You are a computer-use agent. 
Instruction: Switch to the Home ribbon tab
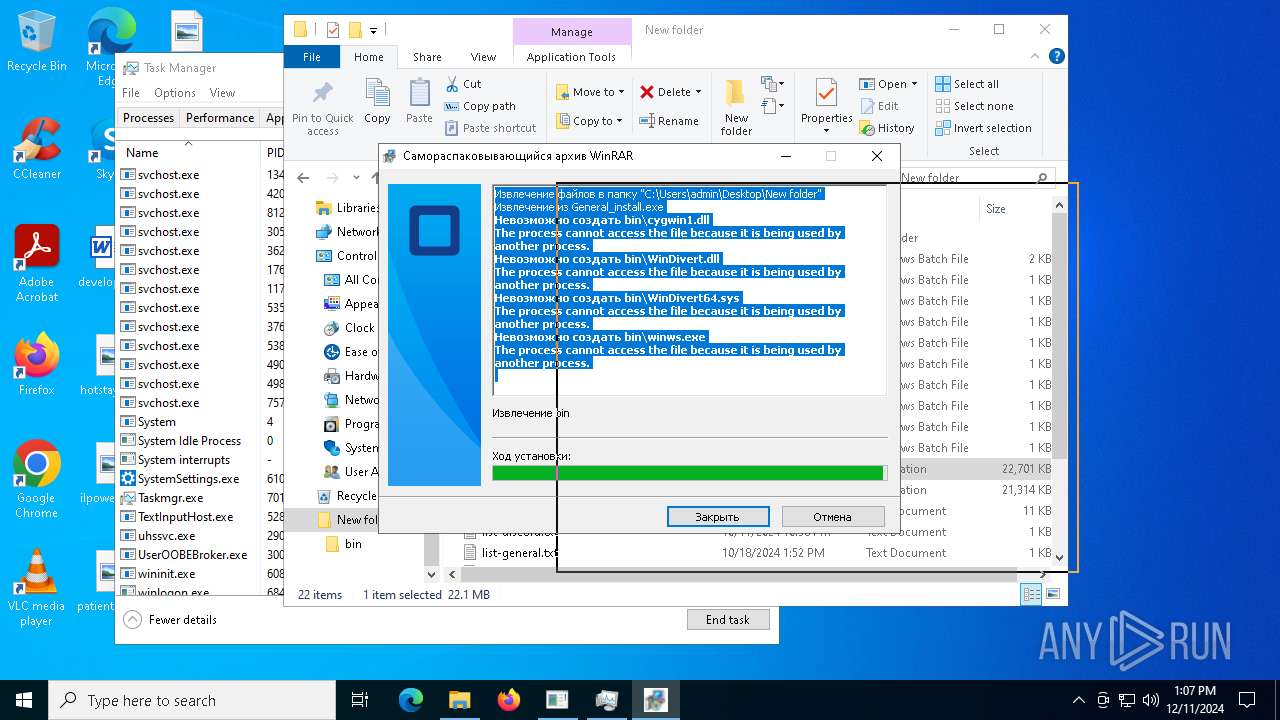pyautogui.click(x=368, y=57)
